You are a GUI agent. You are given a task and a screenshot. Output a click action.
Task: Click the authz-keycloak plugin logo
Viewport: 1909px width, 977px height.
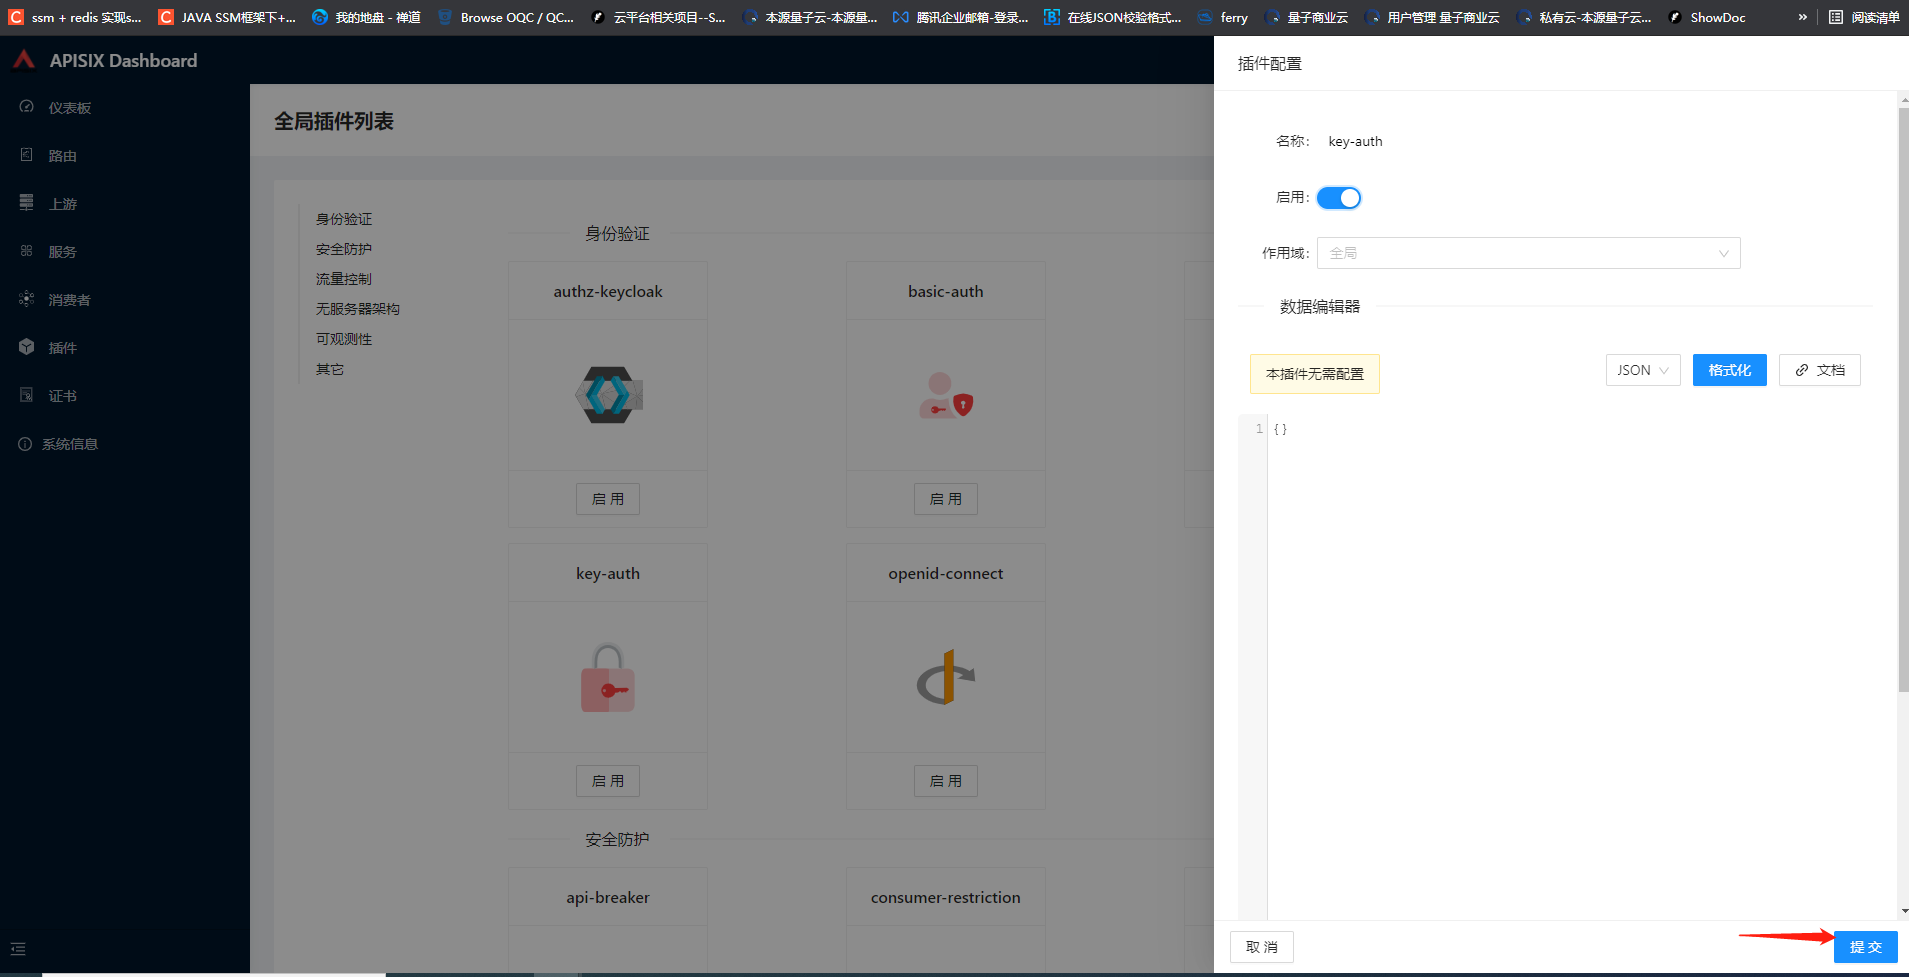609,395
